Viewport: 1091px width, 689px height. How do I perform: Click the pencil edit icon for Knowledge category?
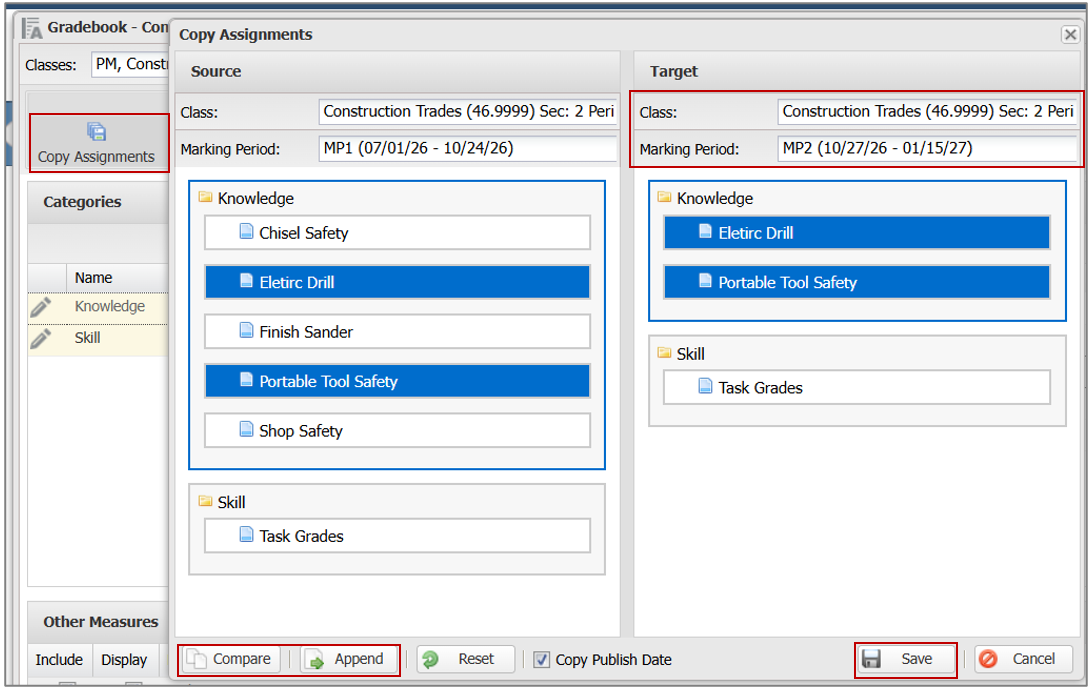pyautogui.click(x=40, y=307)
